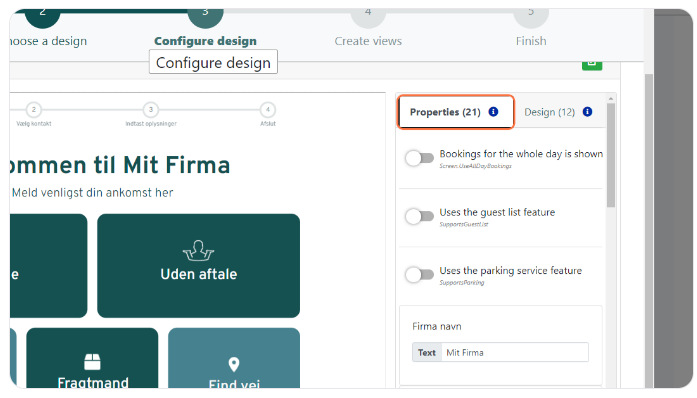The image size is (697, 398).
Task: Click preview step 3 Indtast oplysninger circle
Action: coord(151,109)
